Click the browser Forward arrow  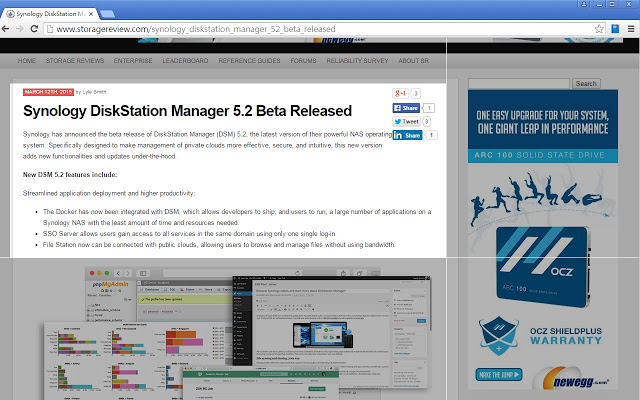coord(26,29)
